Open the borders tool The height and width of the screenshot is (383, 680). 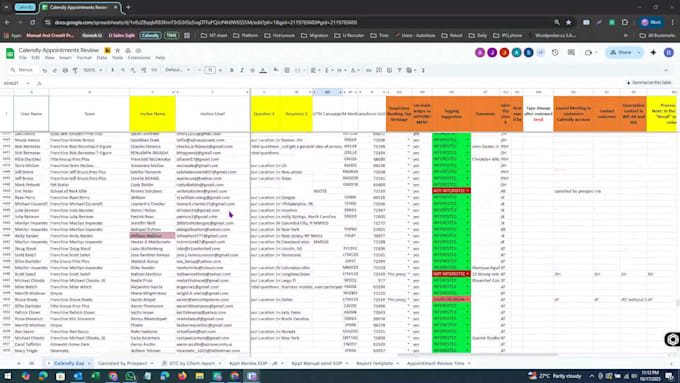287,70
